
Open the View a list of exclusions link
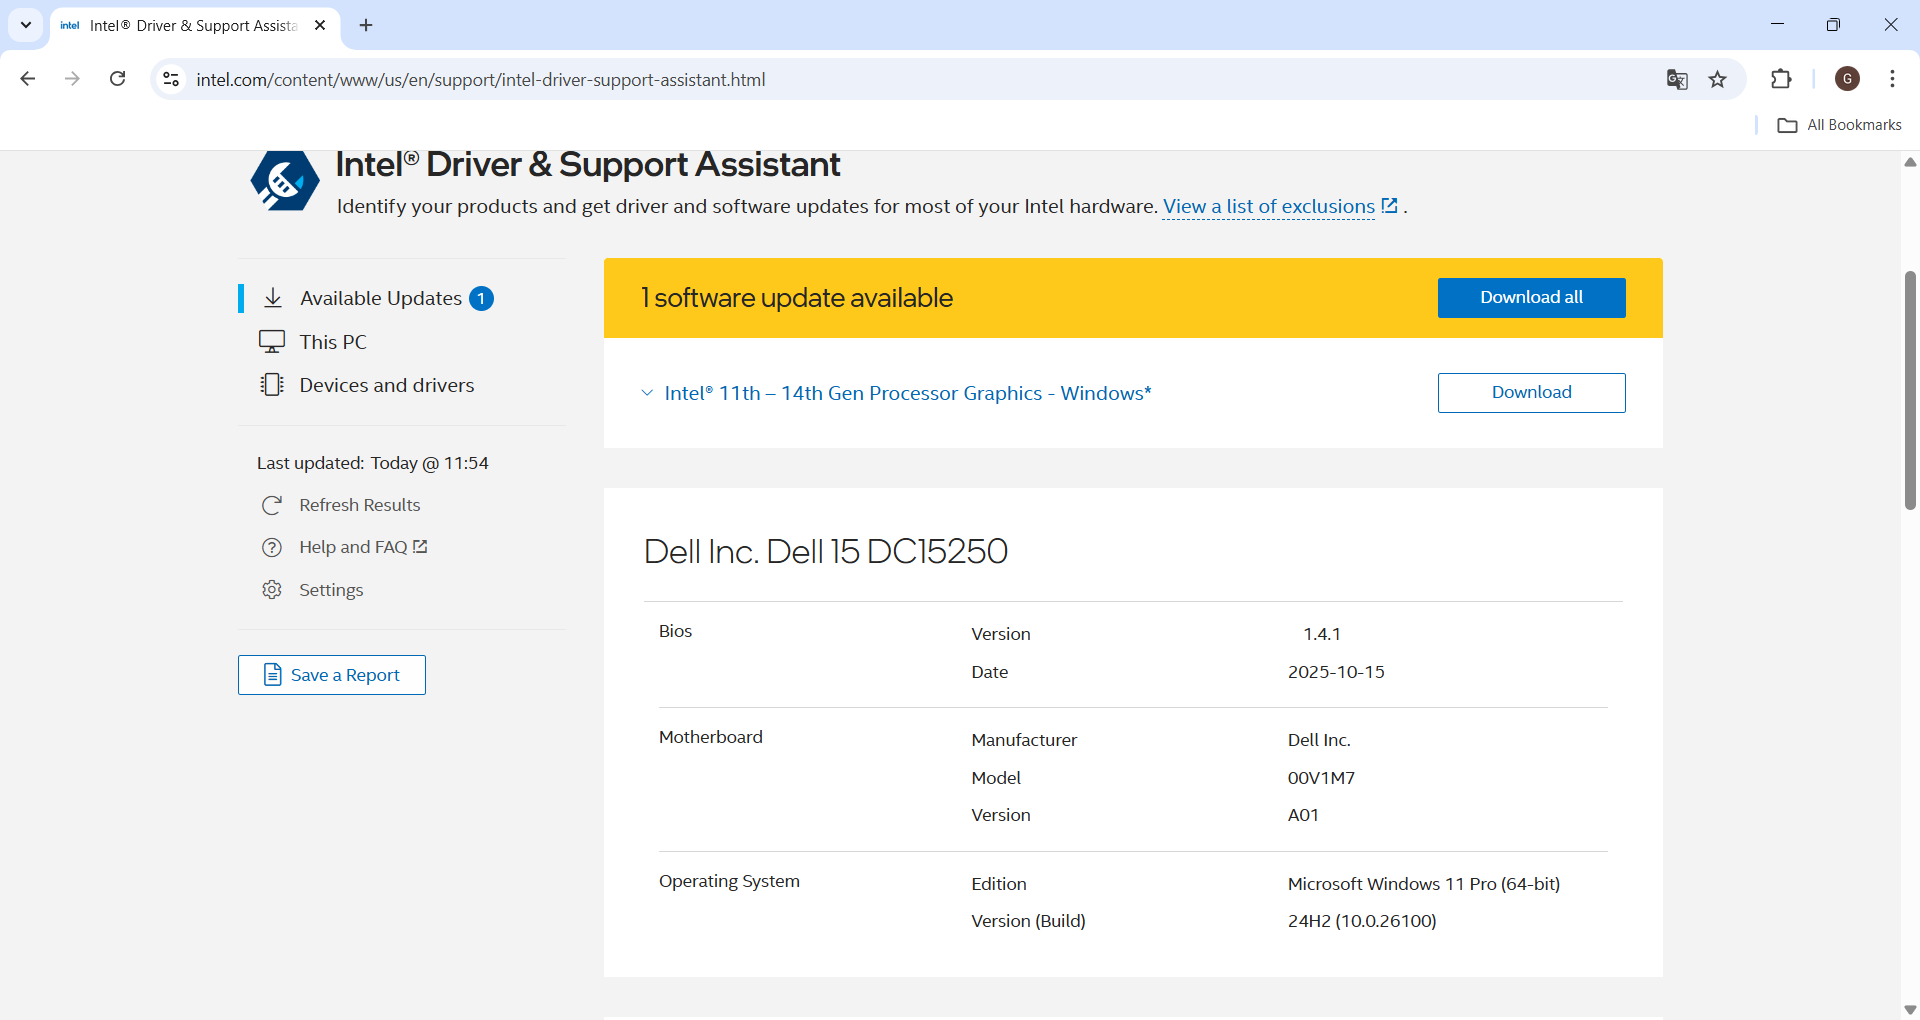(x=1268, y=207)
